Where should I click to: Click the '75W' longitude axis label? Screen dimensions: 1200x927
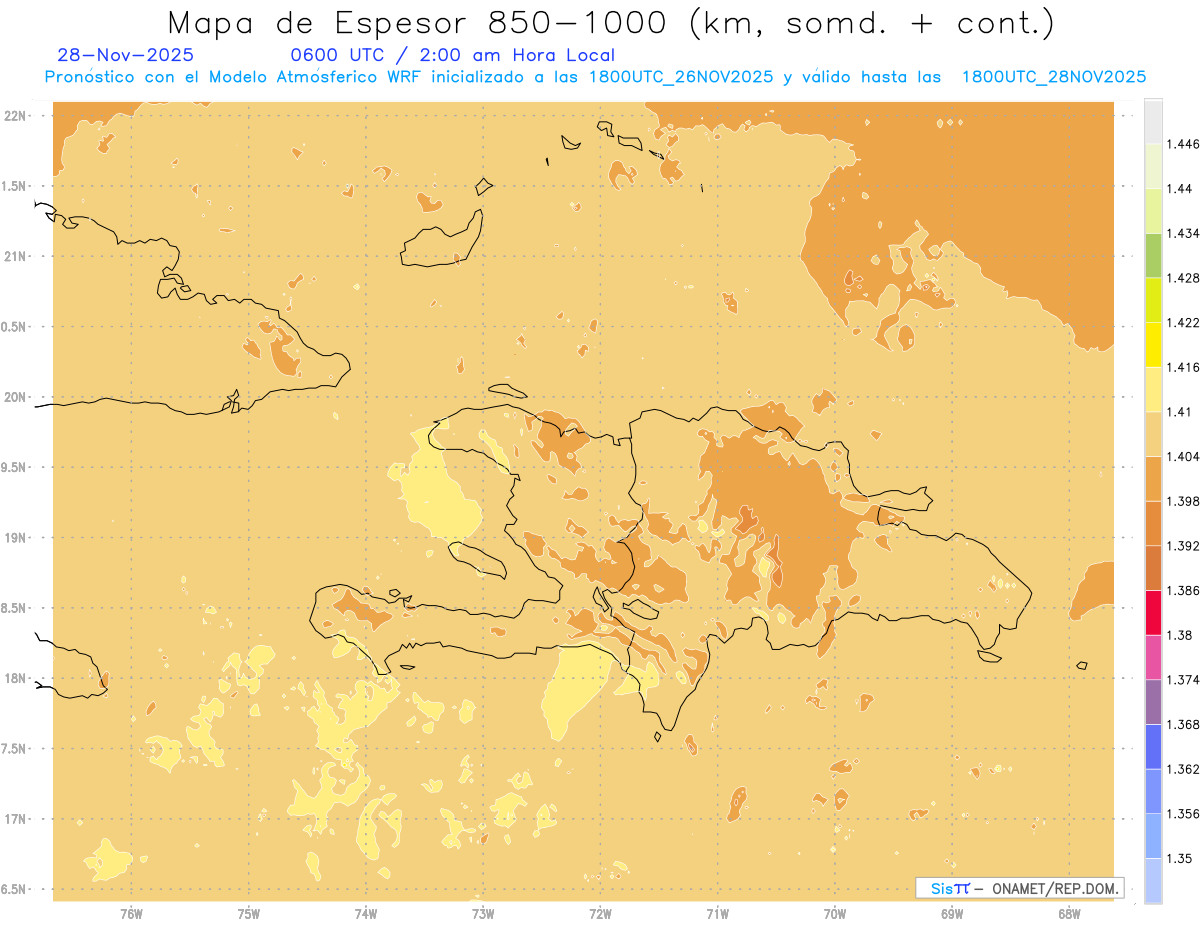pyautogui.click(x=249, y=913)
